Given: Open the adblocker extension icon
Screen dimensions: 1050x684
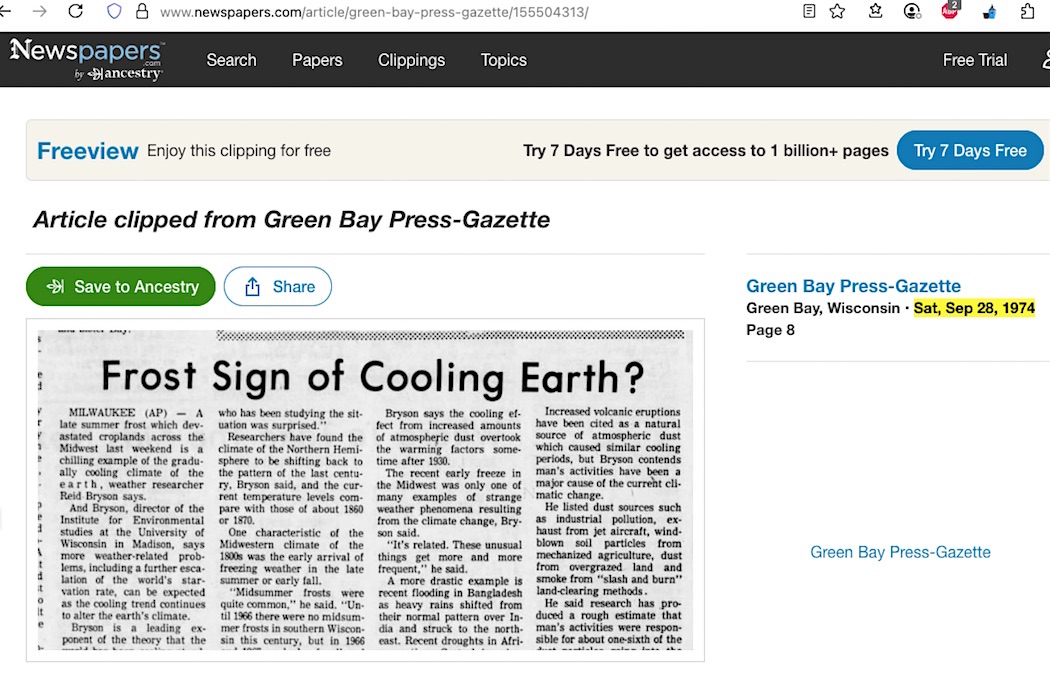Looking at the screenshot, I should point(949,12).
